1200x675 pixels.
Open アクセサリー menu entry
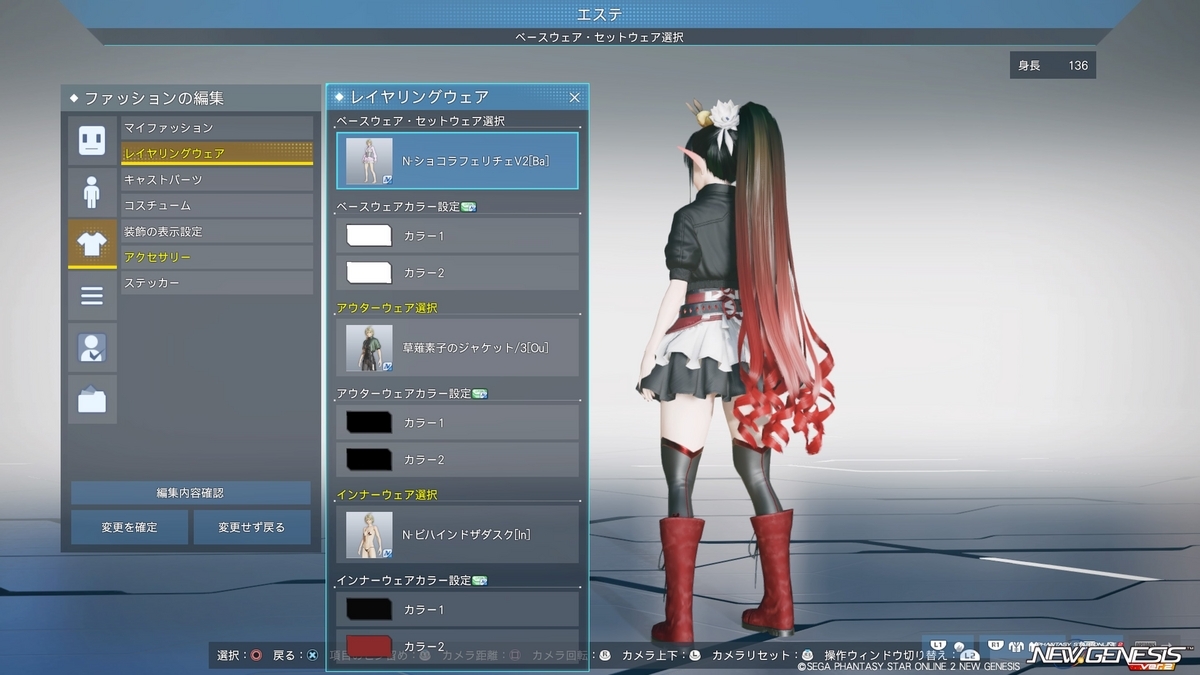[x=217, y=257]
